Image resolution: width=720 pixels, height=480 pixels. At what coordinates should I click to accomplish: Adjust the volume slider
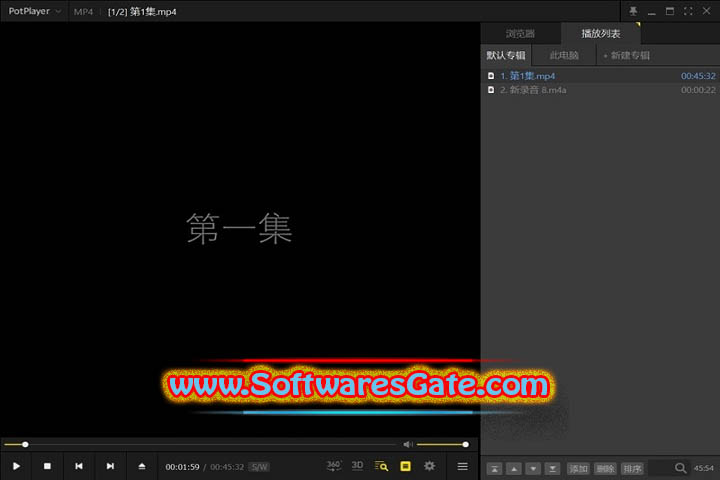pyautogui.click(x=443, y=444)
